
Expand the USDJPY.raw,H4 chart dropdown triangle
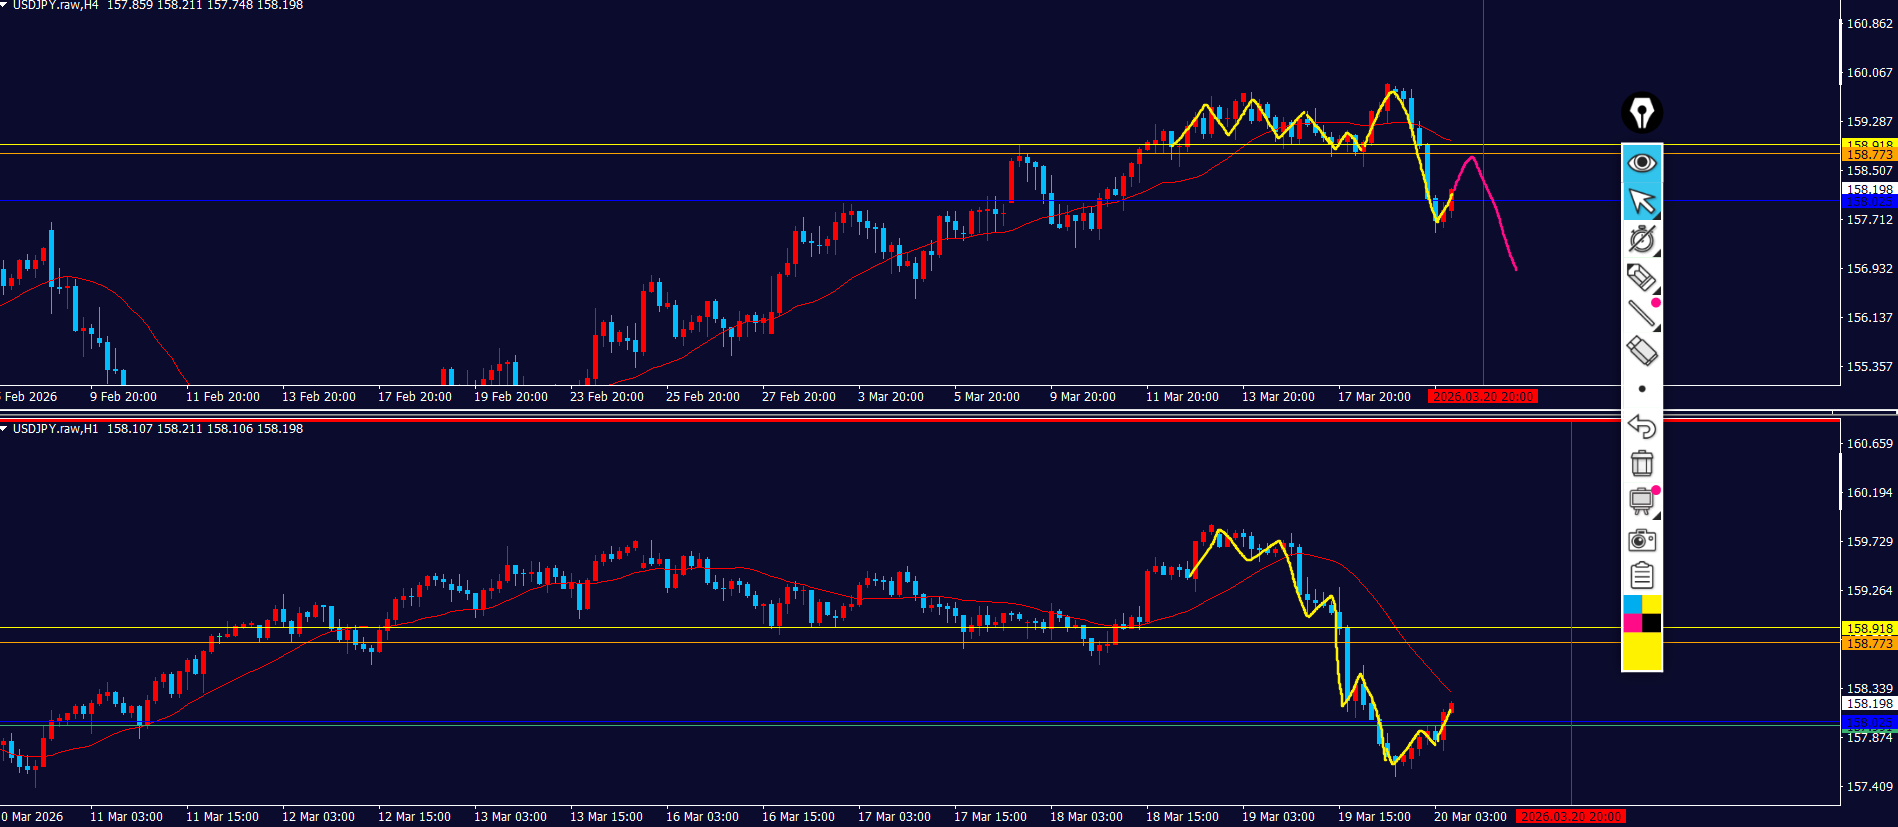(x=5, y=5)
